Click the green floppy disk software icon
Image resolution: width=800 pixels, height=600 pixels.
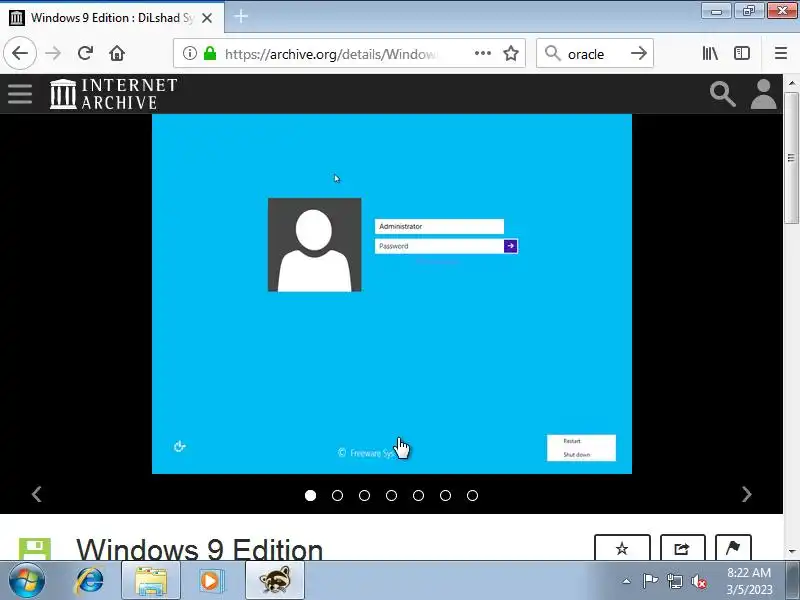35,549
